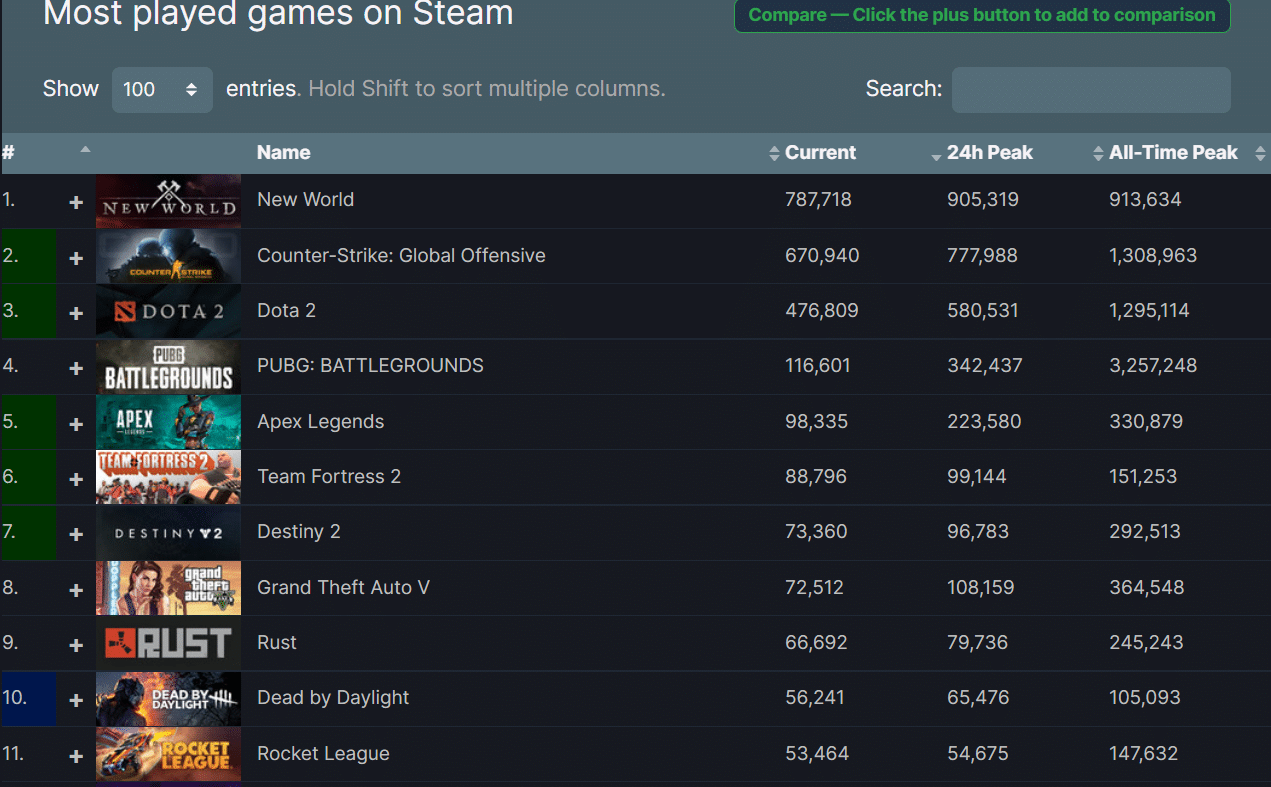Select PUBG all-time peak 3,257,248
This screenshot has height=787, width=1271.
[x=1153, y=365]
